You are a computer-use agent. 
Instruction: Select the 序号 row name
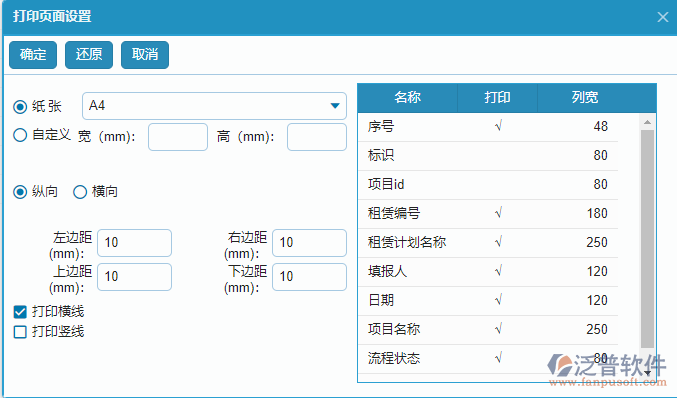(381, 126)
